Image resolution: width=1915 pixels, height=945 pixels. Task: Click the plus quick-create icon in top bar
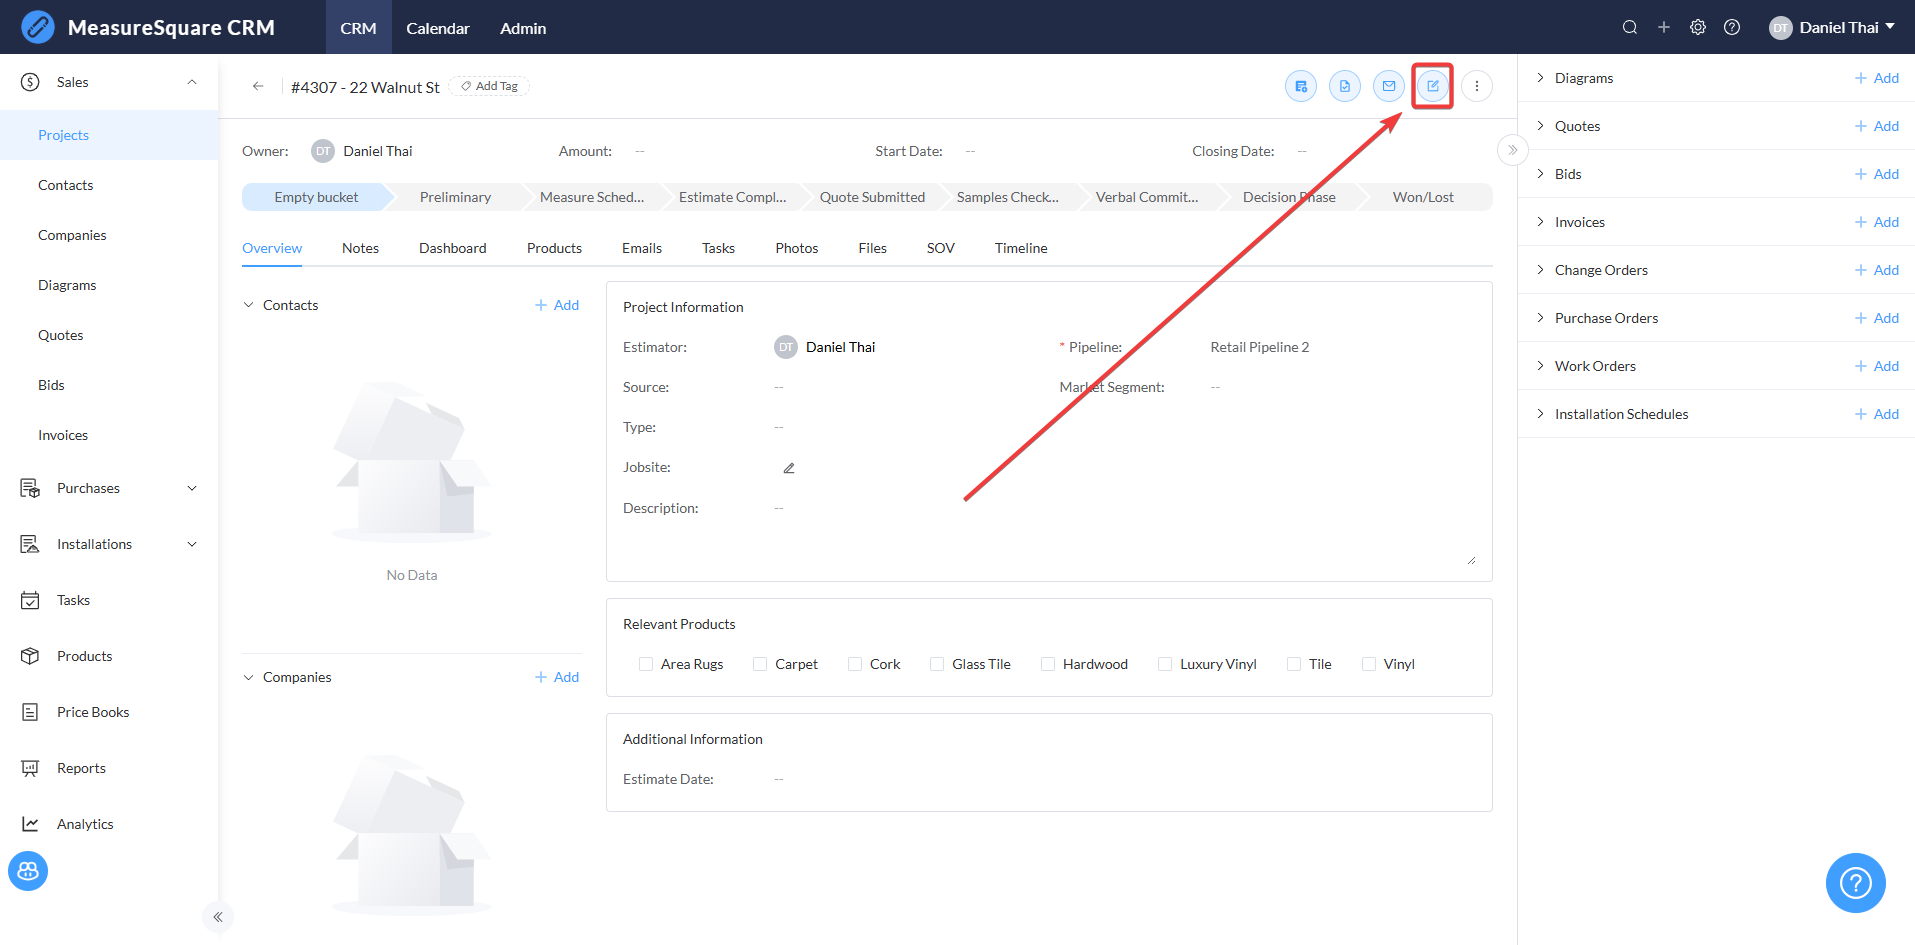tap(1664, 27)
